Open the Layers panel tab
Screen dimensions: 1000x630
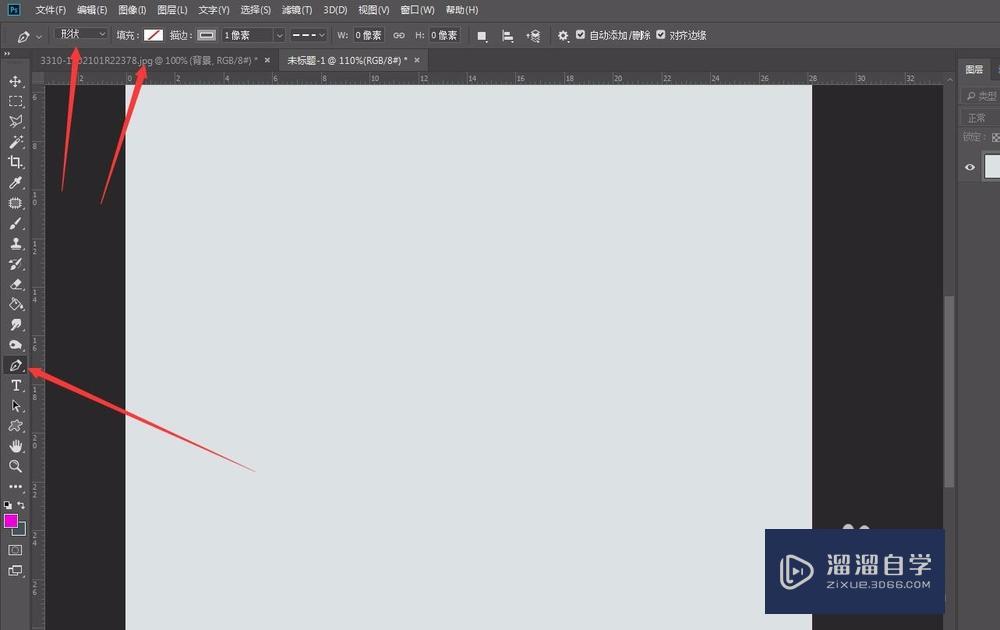click(974, 70)
